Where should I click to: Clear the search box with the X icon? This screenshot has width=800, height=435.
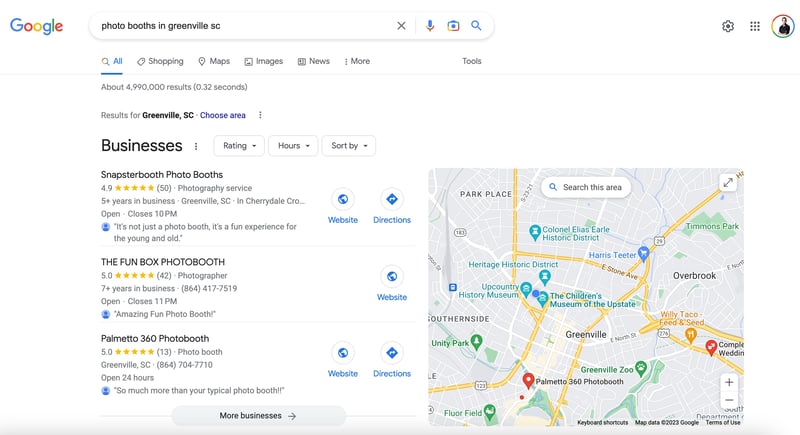coord(401,25)
